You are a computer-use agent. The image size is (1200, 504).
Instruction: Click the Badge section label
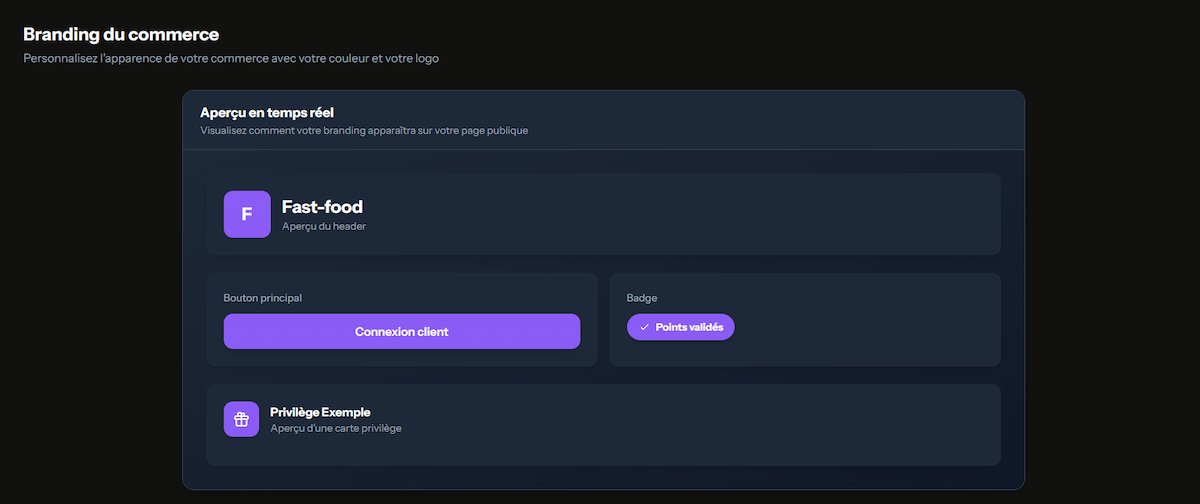tap(642, 298)
